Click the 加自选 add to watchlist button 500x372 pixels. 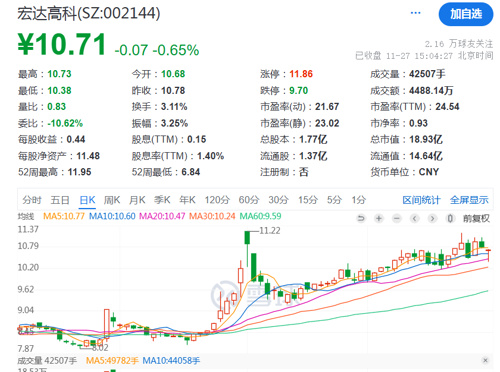(x=466, y=14)
